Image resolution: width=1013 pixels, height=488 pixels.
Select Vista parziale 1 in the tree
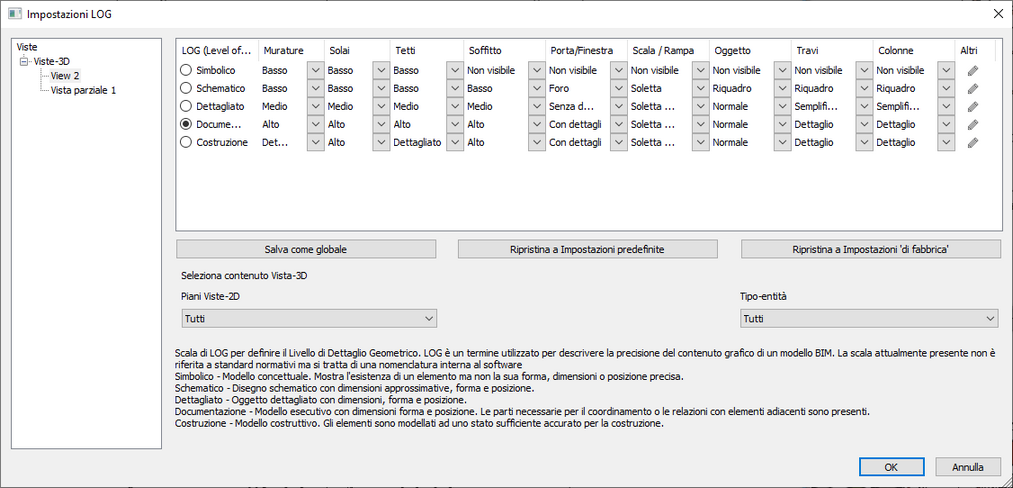click(83, 90)
